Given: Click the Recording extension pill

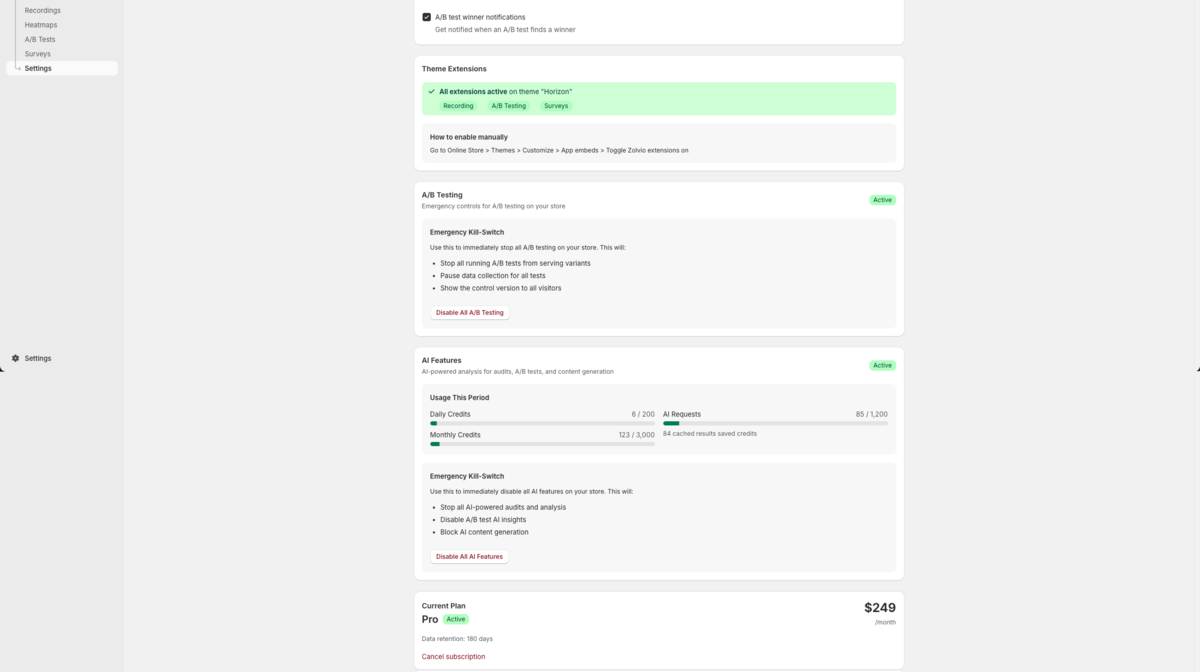Looking at the screenshot, I should [458, 105].
